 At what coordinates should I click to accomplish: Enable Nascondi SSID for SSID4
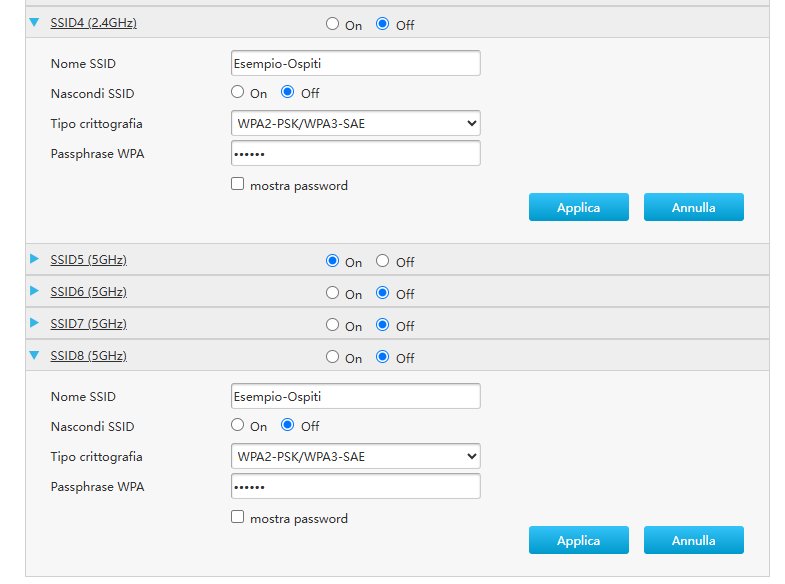tap(238, 92)
